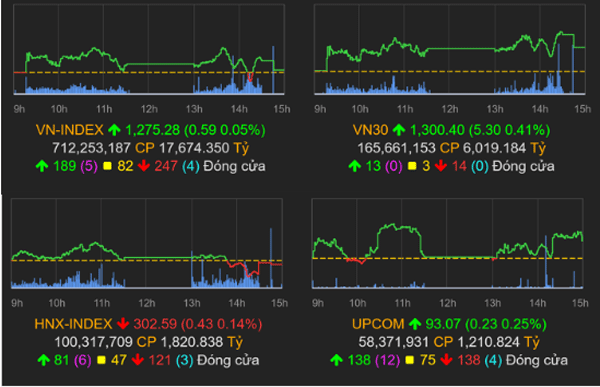The height and width of the screenshot is (387, 600).
Task: Open the UPCOM intraday chart
Action: point(447,243)
